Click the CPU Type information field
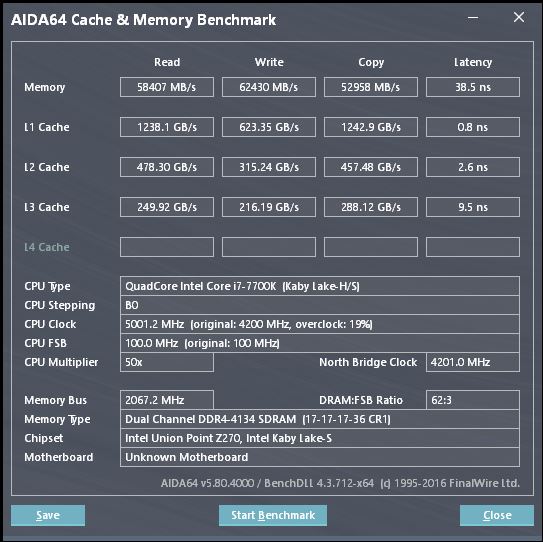Screen dimensions: 543x542 (320, 286)
